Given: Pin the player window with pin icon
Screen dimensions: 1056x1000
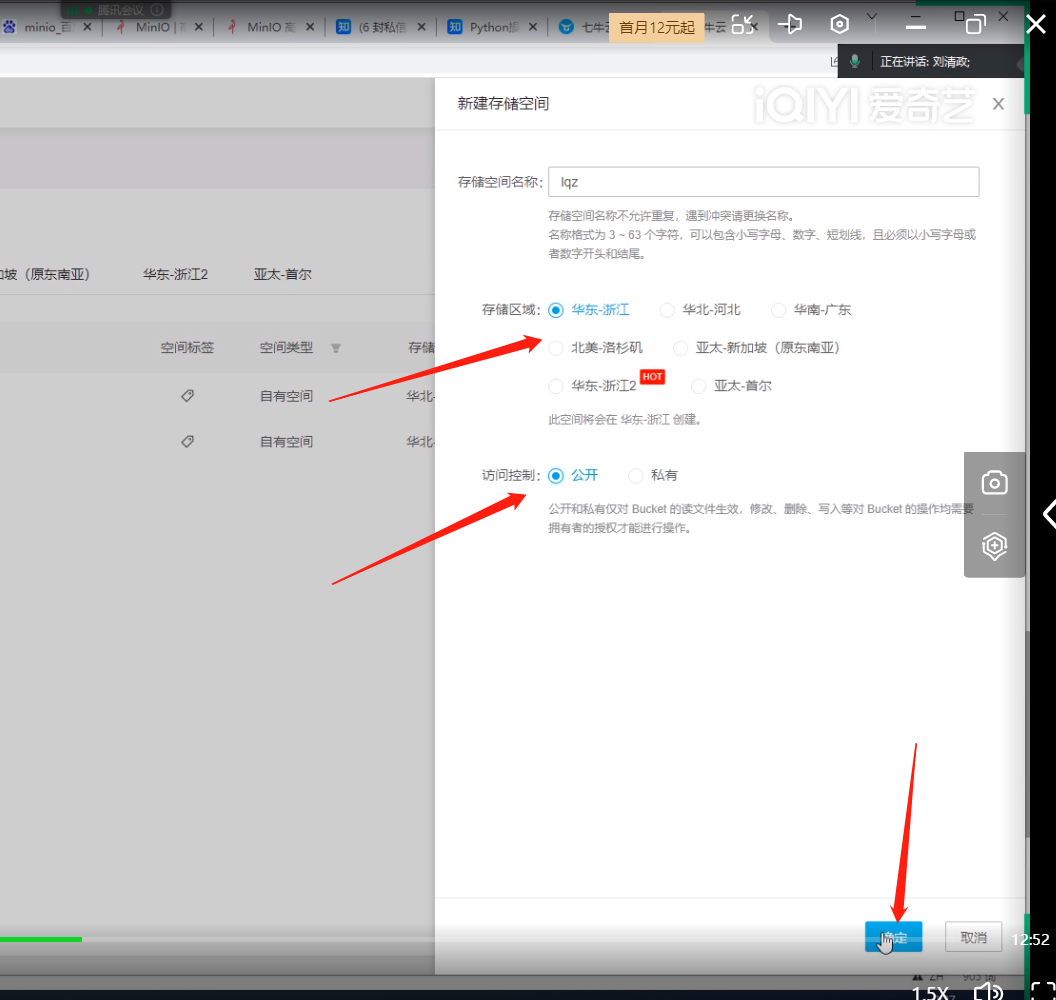Looking at the screenshot, I should click(790, 25).
